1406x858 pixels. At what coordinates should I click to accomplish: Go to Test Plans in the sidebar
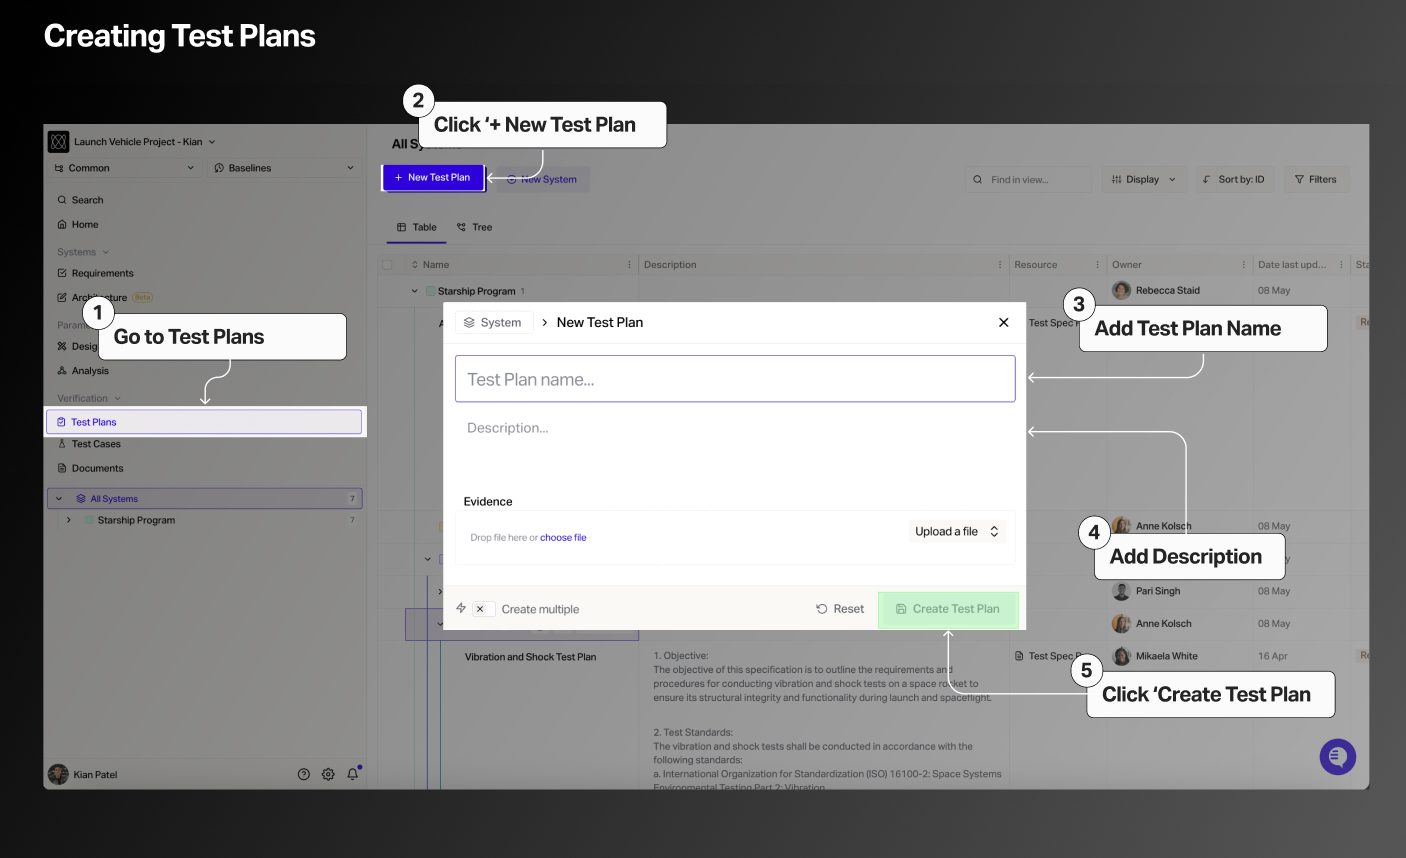point(204,422)
